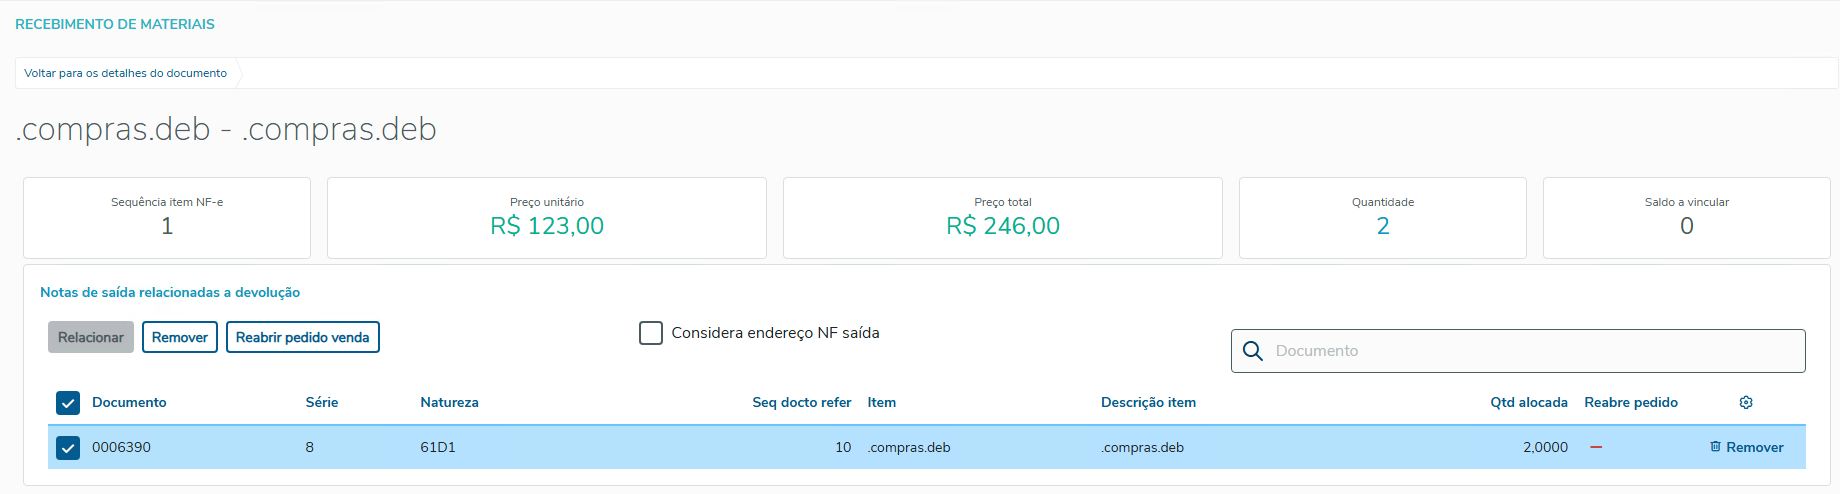This screenshot has width=1840, height=494.
Task: Toggle select-all checkbox in table header
Action: point(68,403)
